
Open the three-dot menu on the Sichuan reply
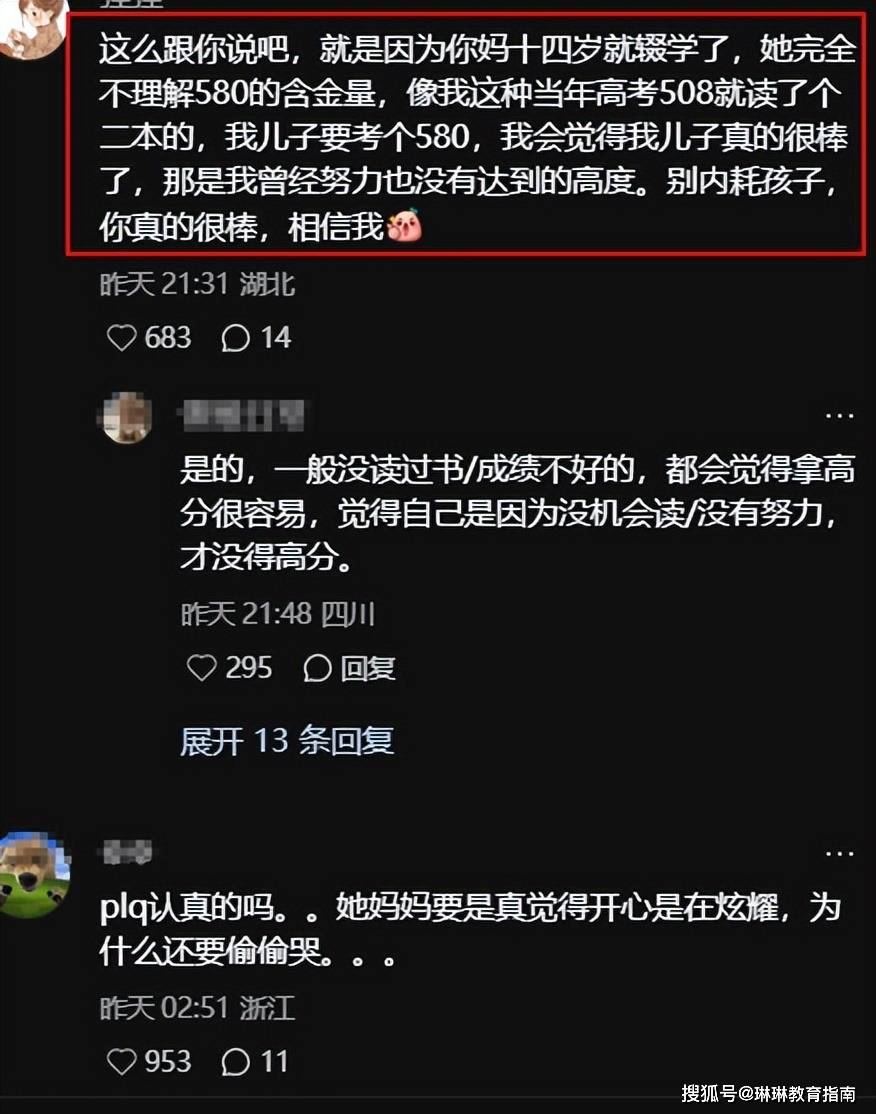tap(839, 416)
